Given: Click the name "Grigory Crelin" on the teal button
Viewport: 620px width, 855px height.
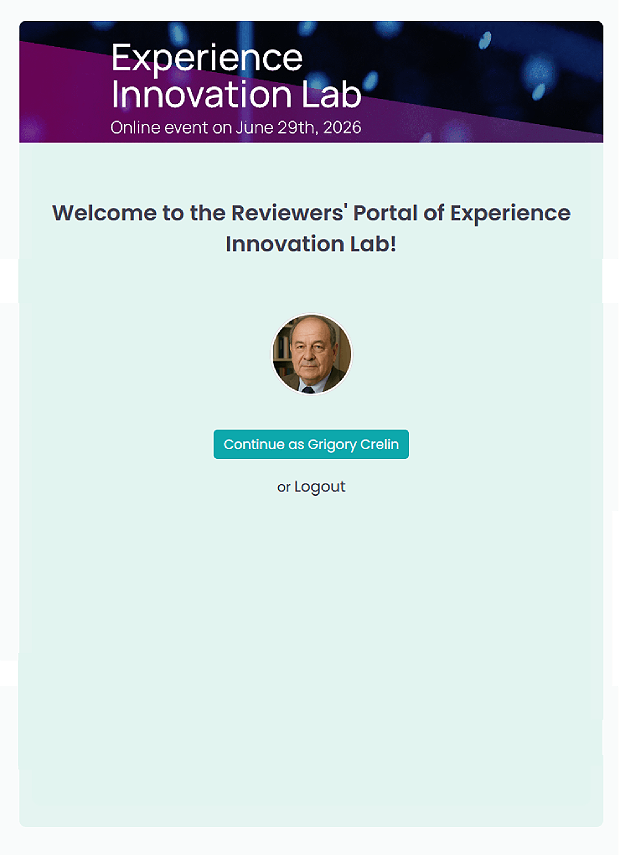Looking at the screenshot, I should (353, 445).
